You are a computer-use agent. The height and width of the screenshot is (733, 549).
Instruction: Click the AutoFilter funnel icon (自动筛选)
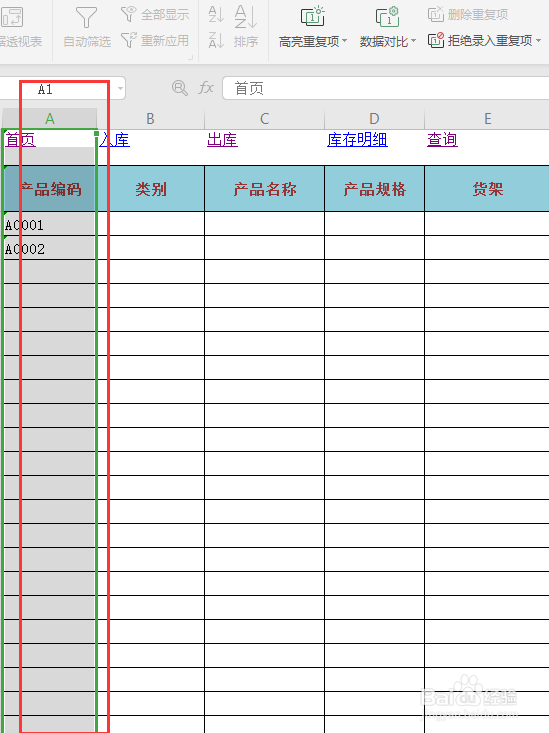point(86,18)
